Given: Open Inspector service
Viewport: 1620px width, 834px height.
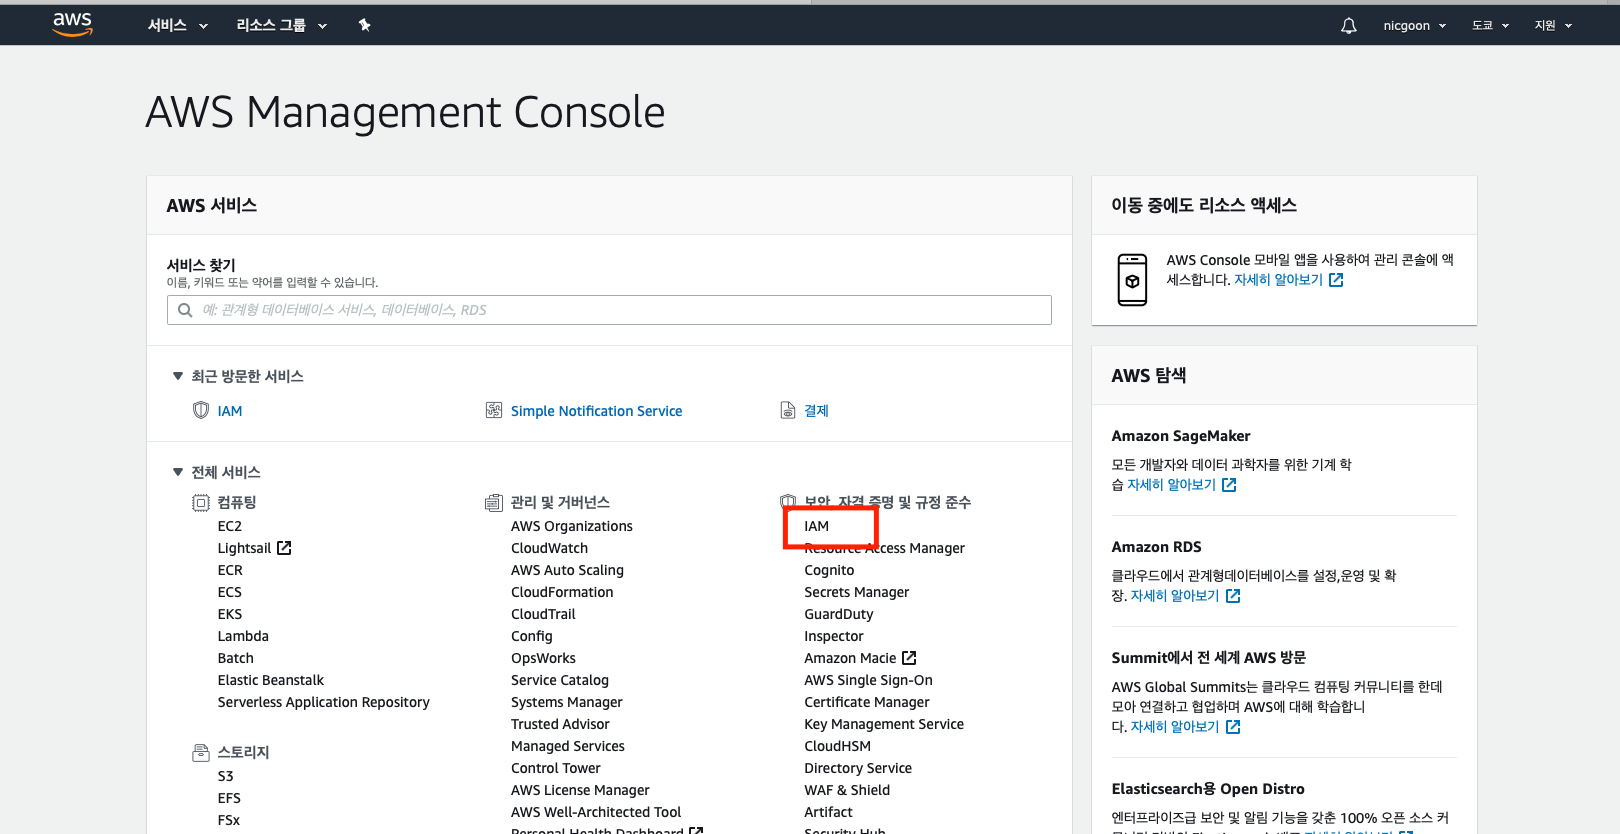Looking at the screenshot, I should coord(834,636).
